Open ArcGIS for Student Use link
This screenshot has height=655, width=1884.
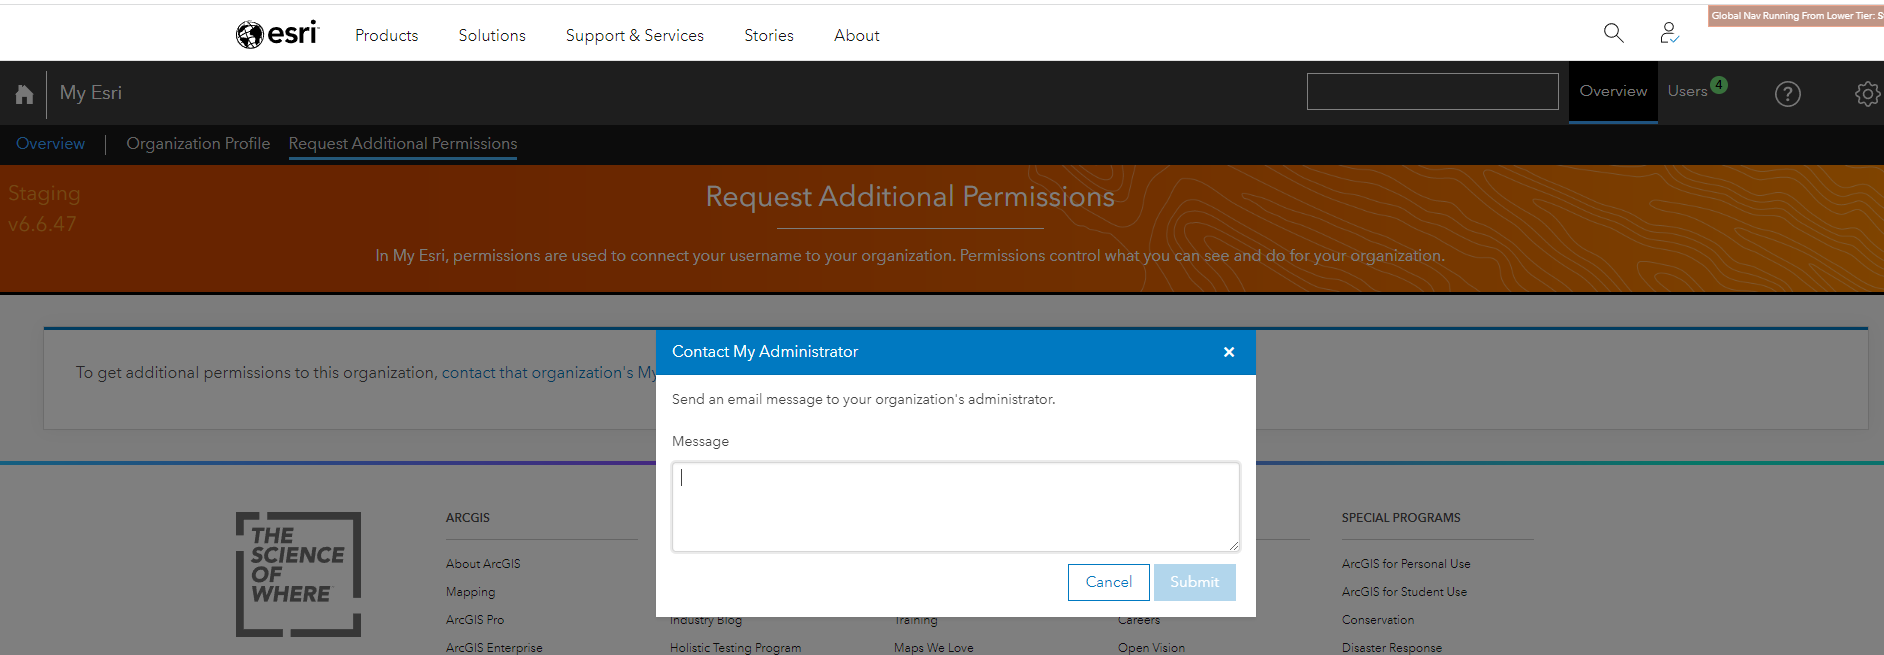pyautogui.click(x=1404, y=592)
